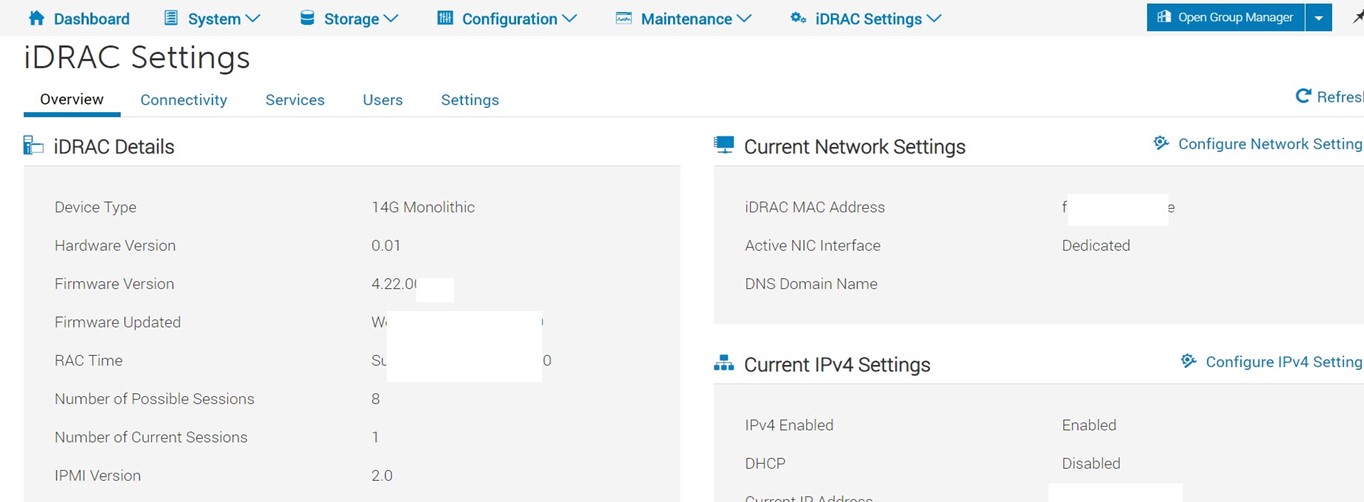1364x502 pixels.
Task: Click the Dashboard home icon
Action: point(37,18)
